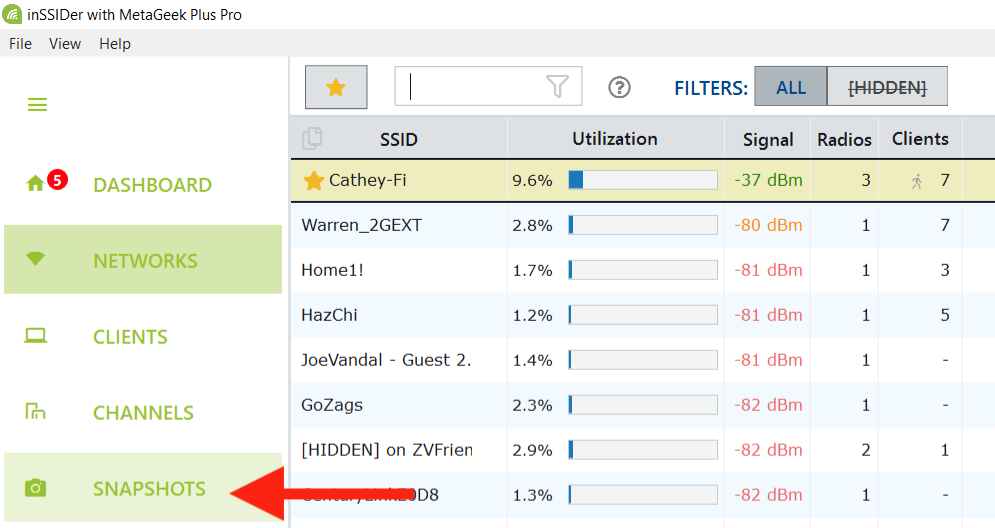Click the -37 dBm signal value
995x528 pixels.
pyautogui.click(x=768, y=180)
